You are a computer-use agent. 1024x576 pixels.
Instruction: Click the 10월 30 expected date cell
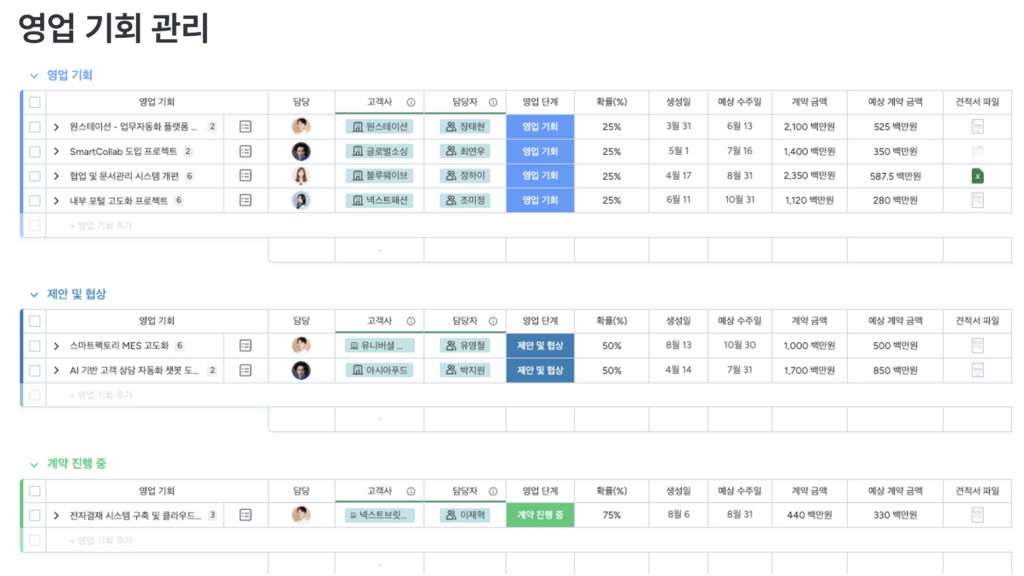point(739,345)
